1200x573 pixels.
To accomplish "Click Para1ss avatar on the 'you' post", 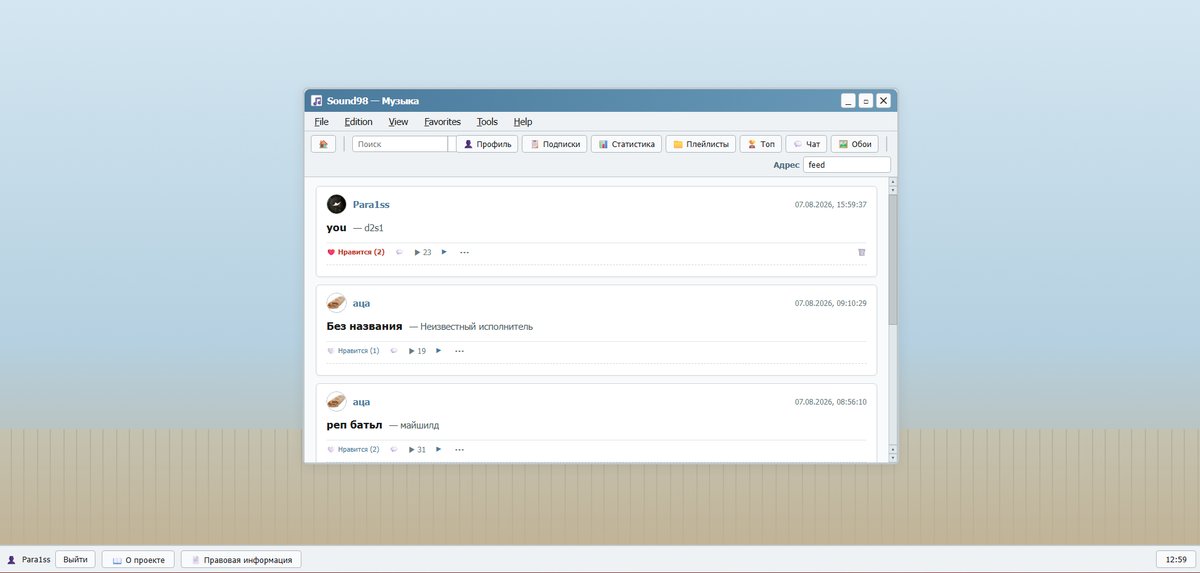I will tap(337, 204).
